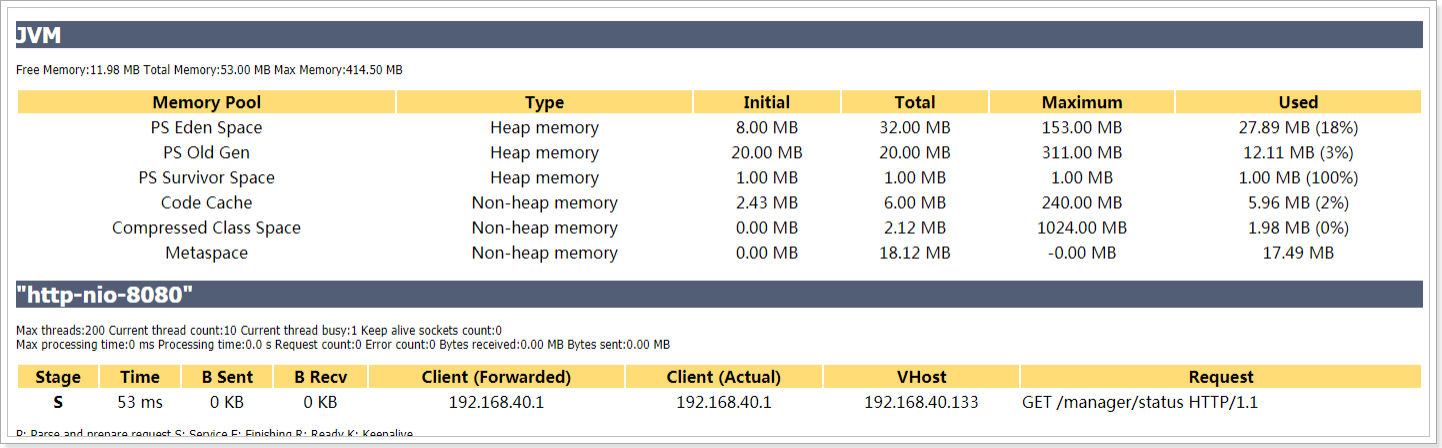Screen dimensions: 1442x448
Task: Click the Client (Forwarded) column header
Action: click(496, 377)
